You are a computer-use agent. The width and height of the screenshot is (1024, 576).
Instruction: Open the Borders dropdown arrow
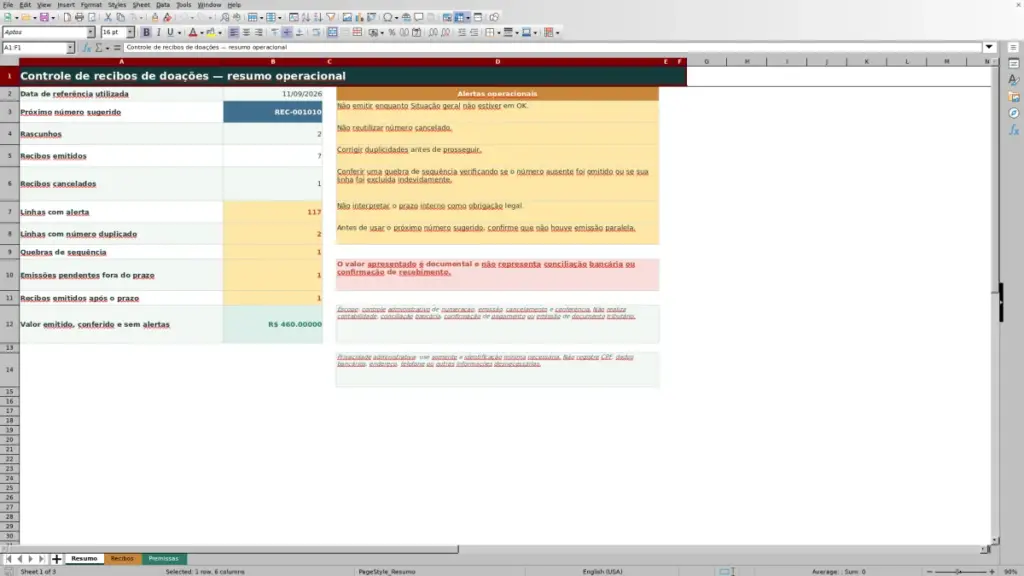[x=498, y=33]
